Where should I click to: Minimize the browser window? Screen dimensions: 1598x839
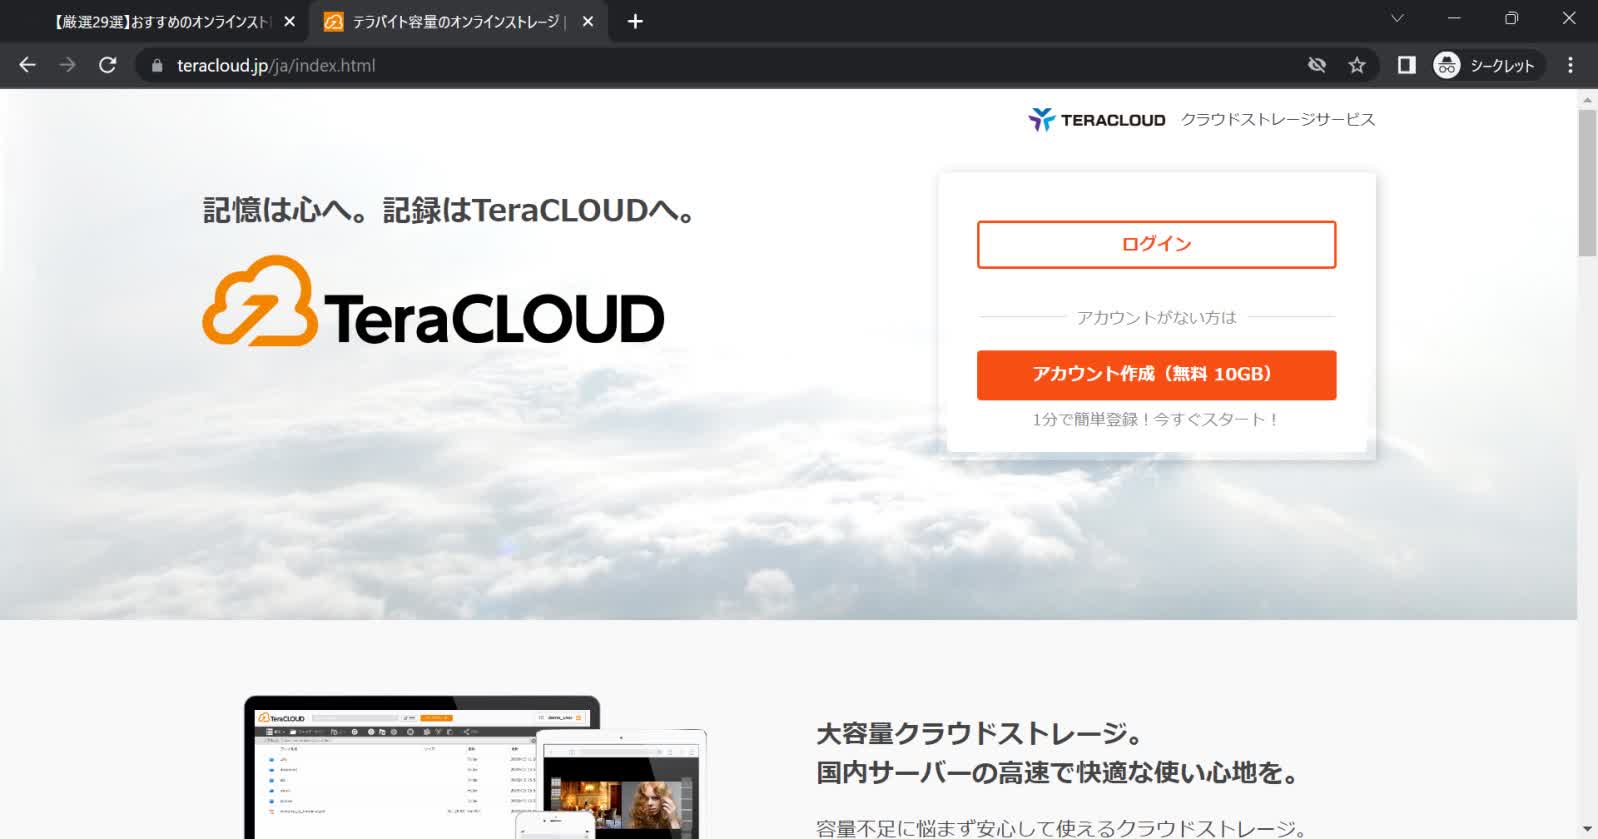click(x=1454, y=18)
